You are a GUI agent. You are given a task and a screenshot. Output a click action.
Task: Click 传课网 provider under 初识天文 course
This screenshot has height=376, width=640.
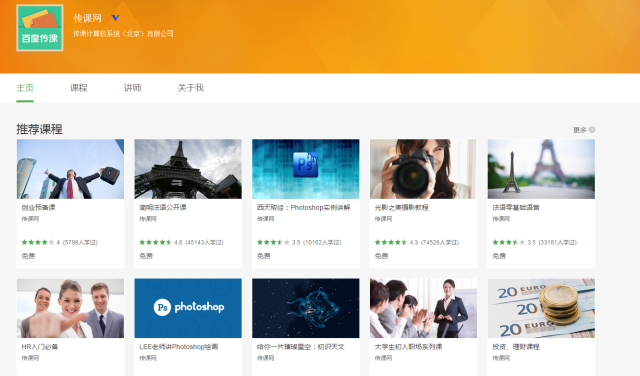pos(266,358)
